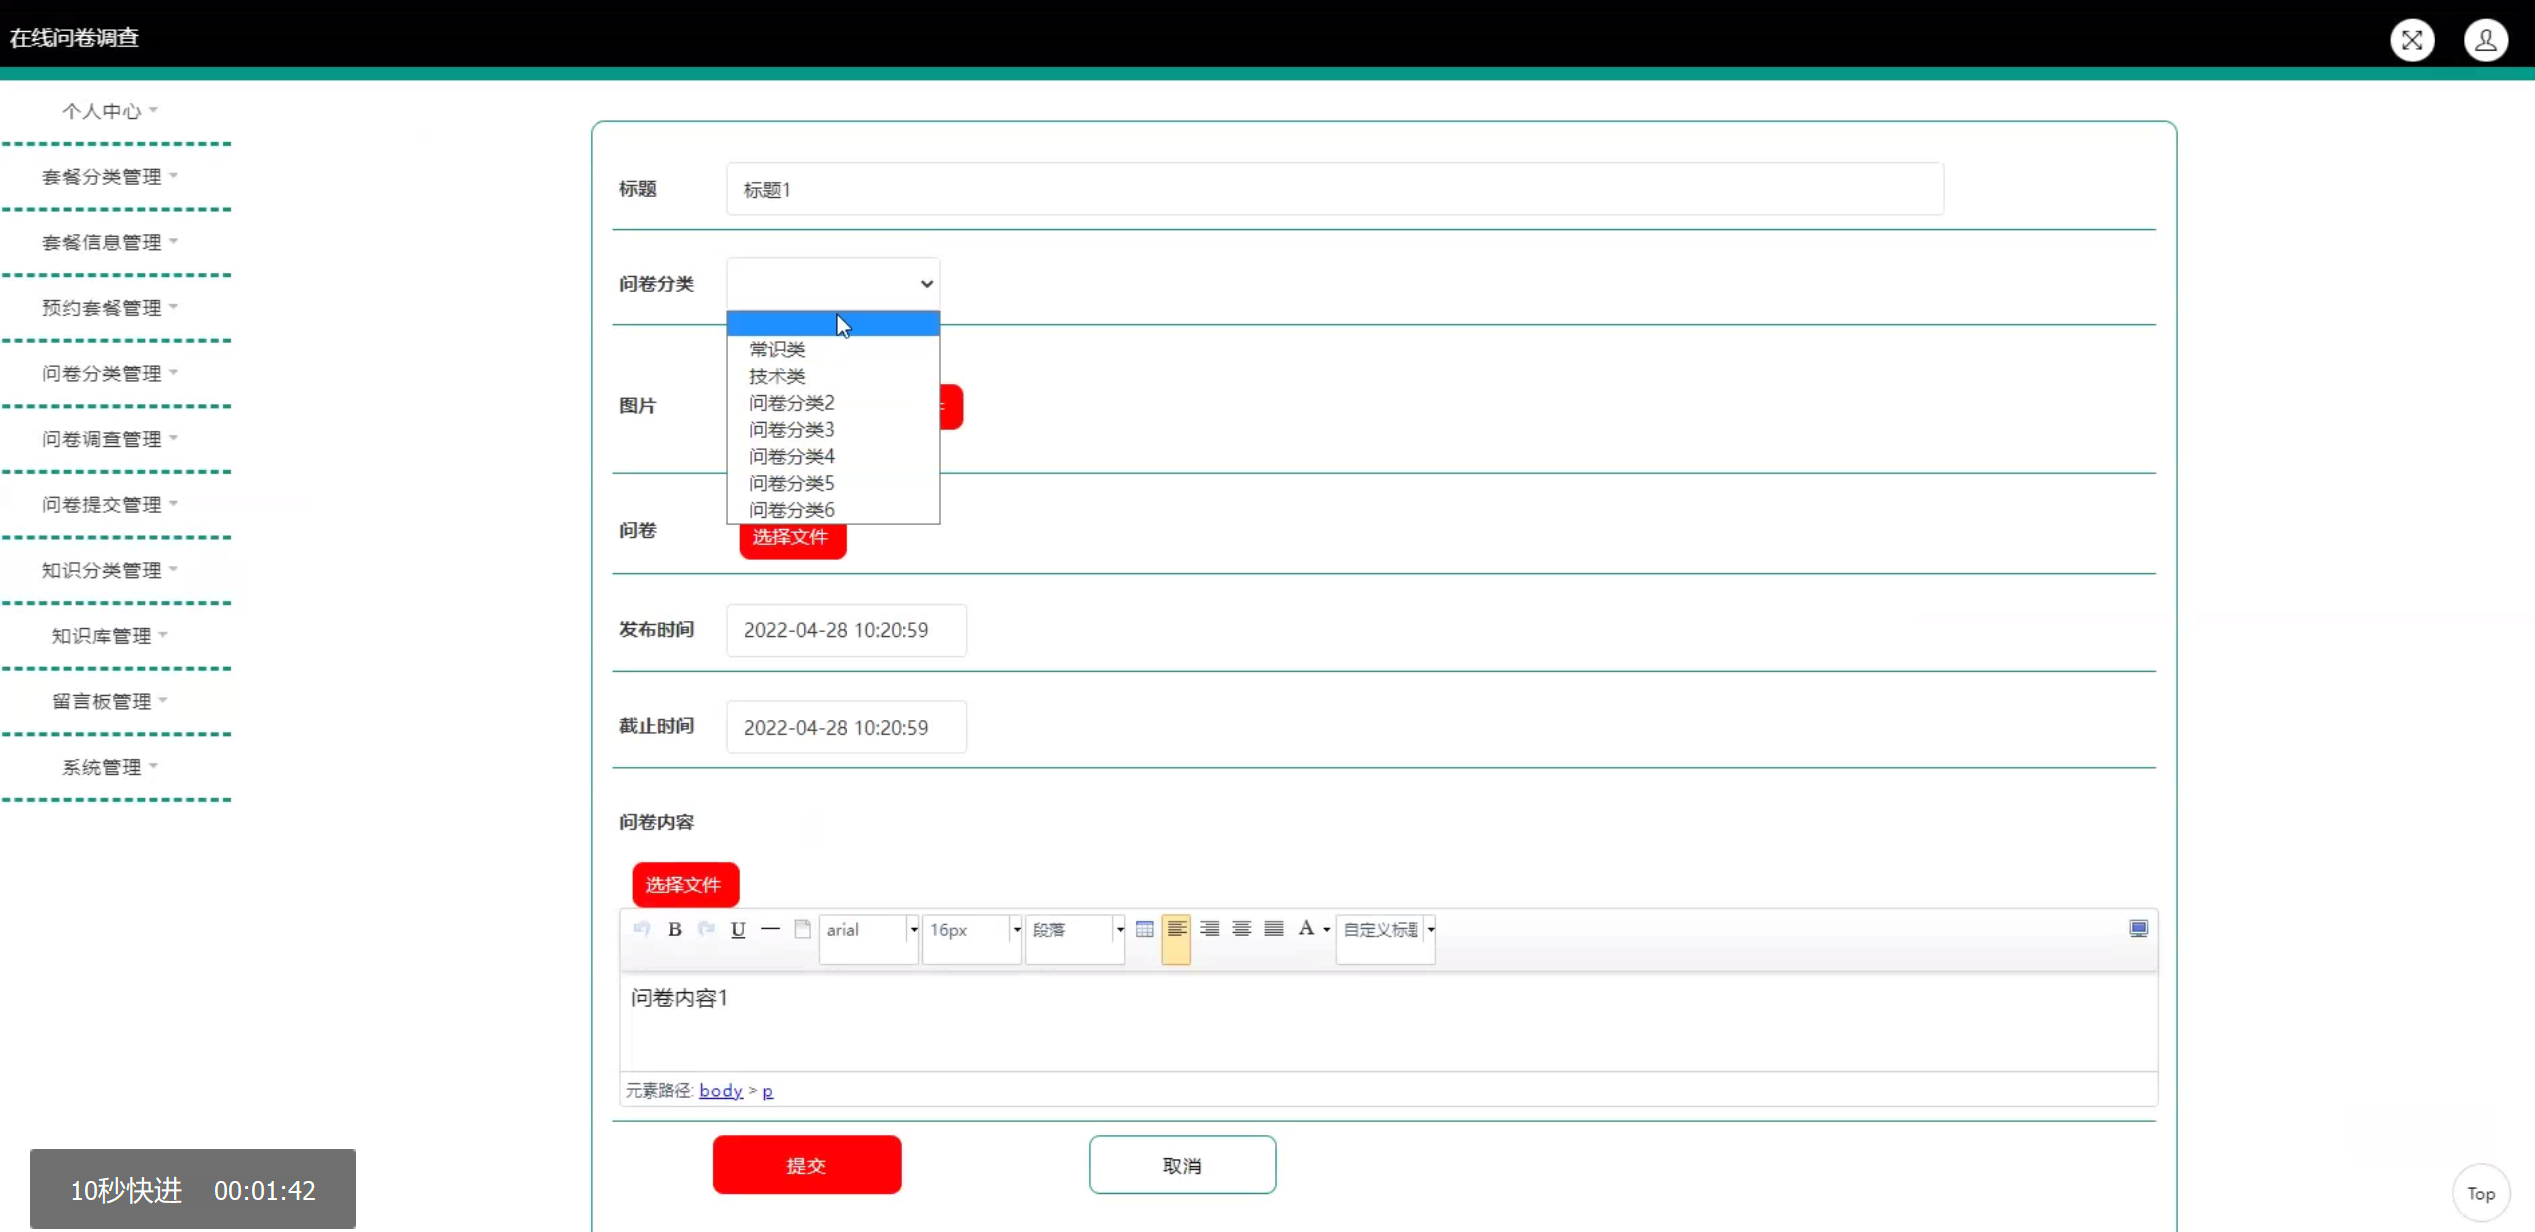Click the 标题 input field
The width and height of the screenshot is (2535, 1232).
pos(1334,189)
